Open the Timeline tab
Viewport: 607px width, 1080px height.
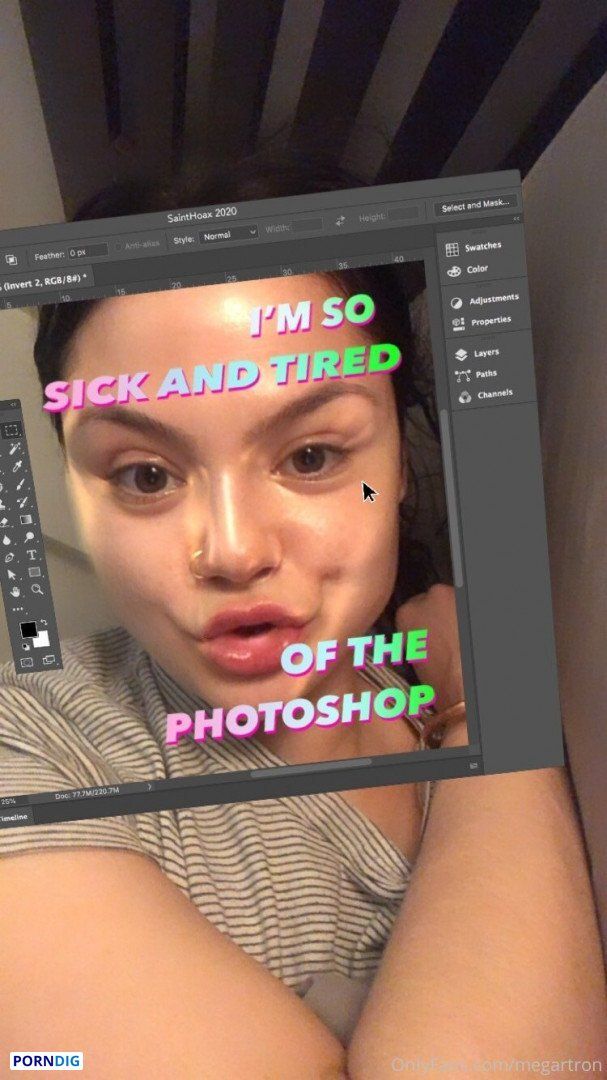pos(14,818)
